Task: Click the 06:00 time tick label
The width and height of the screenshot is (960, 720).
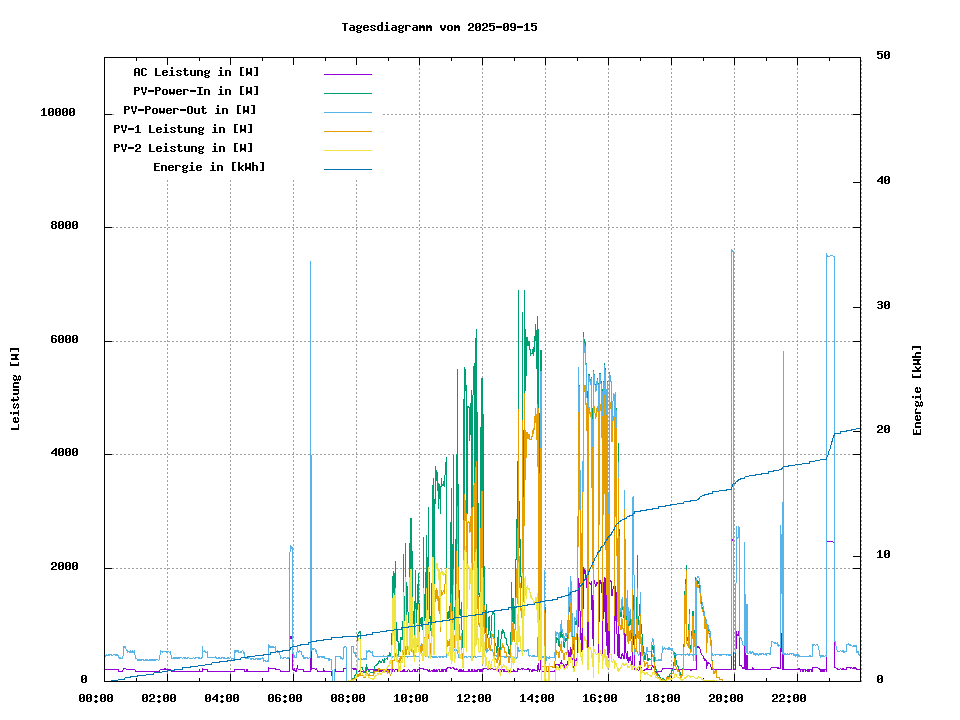Action: pyautogui.click(x=285, y=698)
